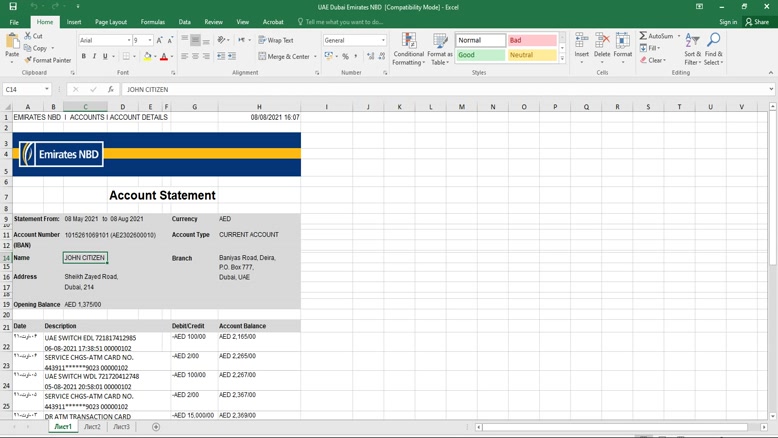Viewport: 778px width, 438px height.
Task: Switch to sheet tab Лист3
Action: (121, 427)
